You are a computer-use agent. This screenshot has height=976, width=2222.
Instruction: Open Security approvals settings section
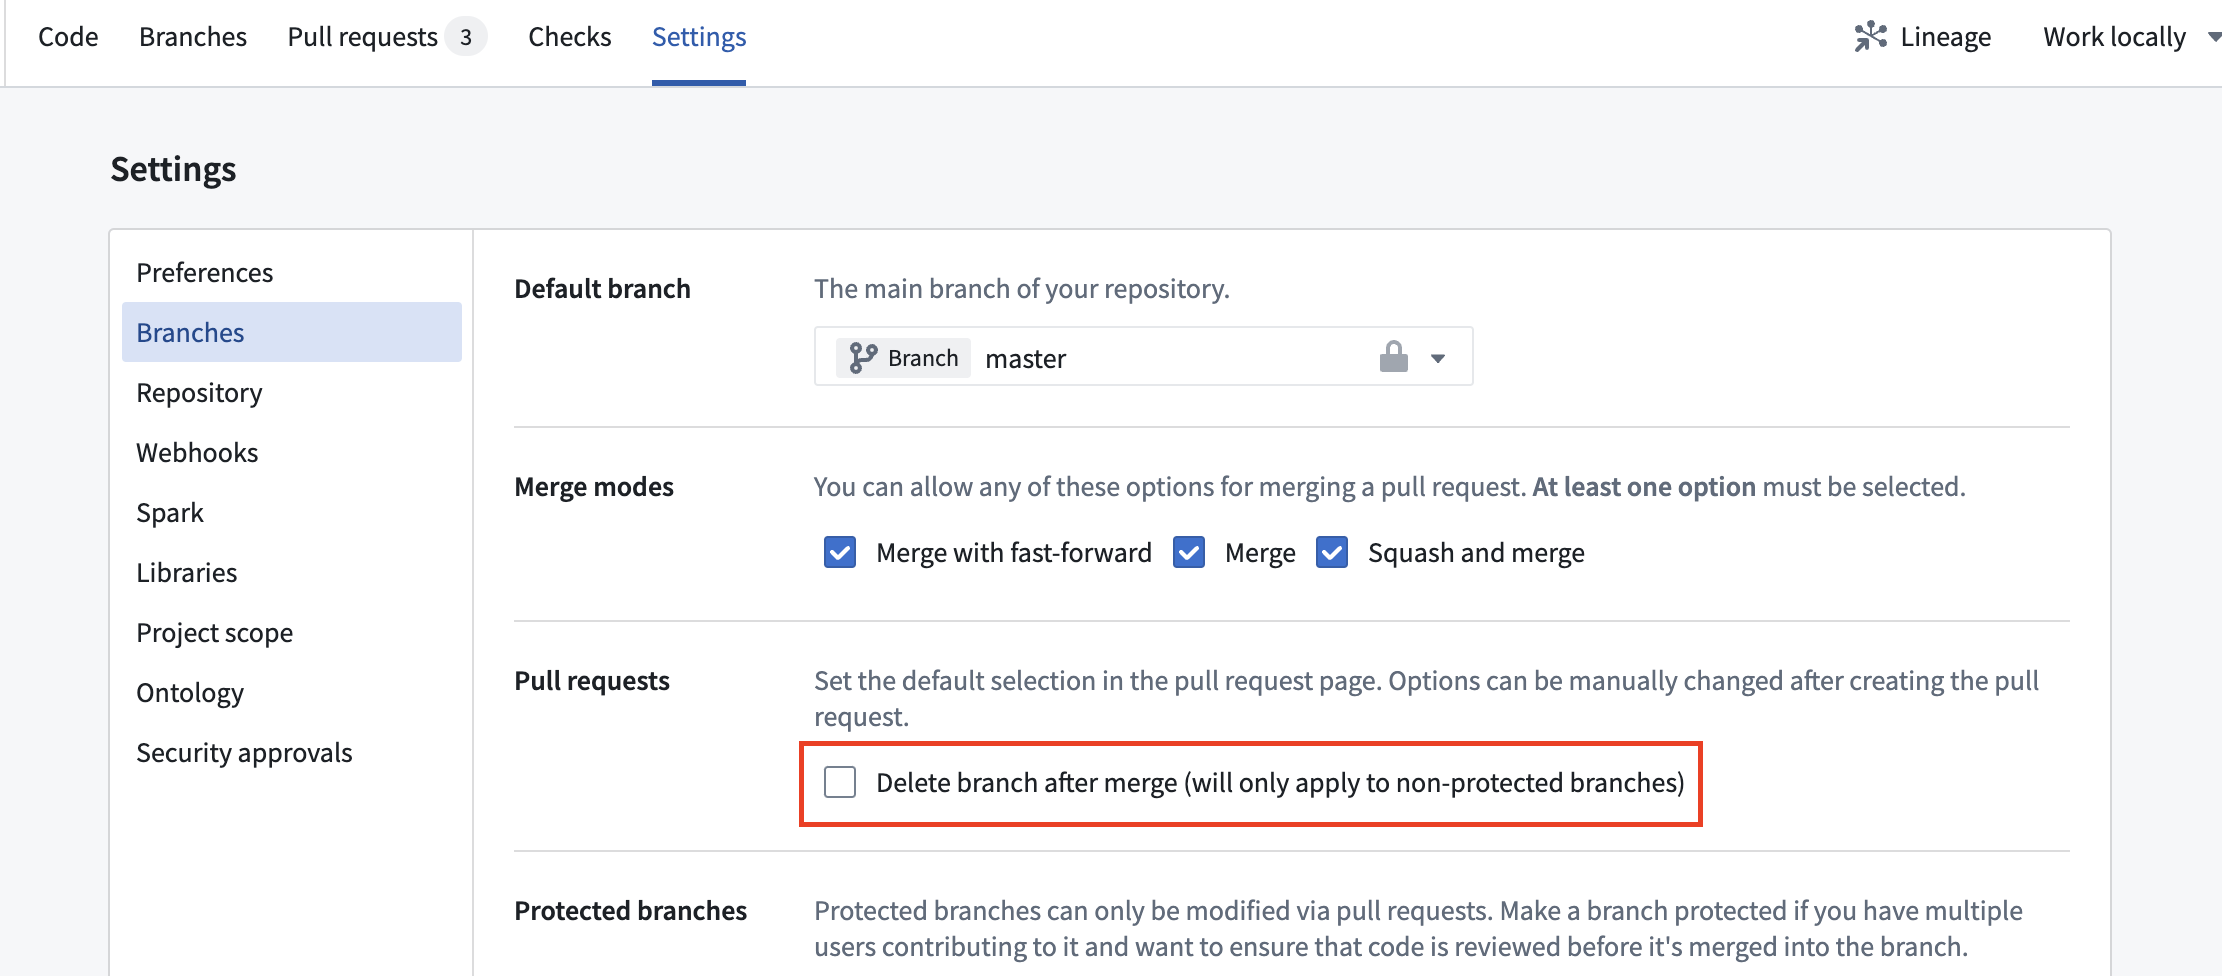click(292, 752)
